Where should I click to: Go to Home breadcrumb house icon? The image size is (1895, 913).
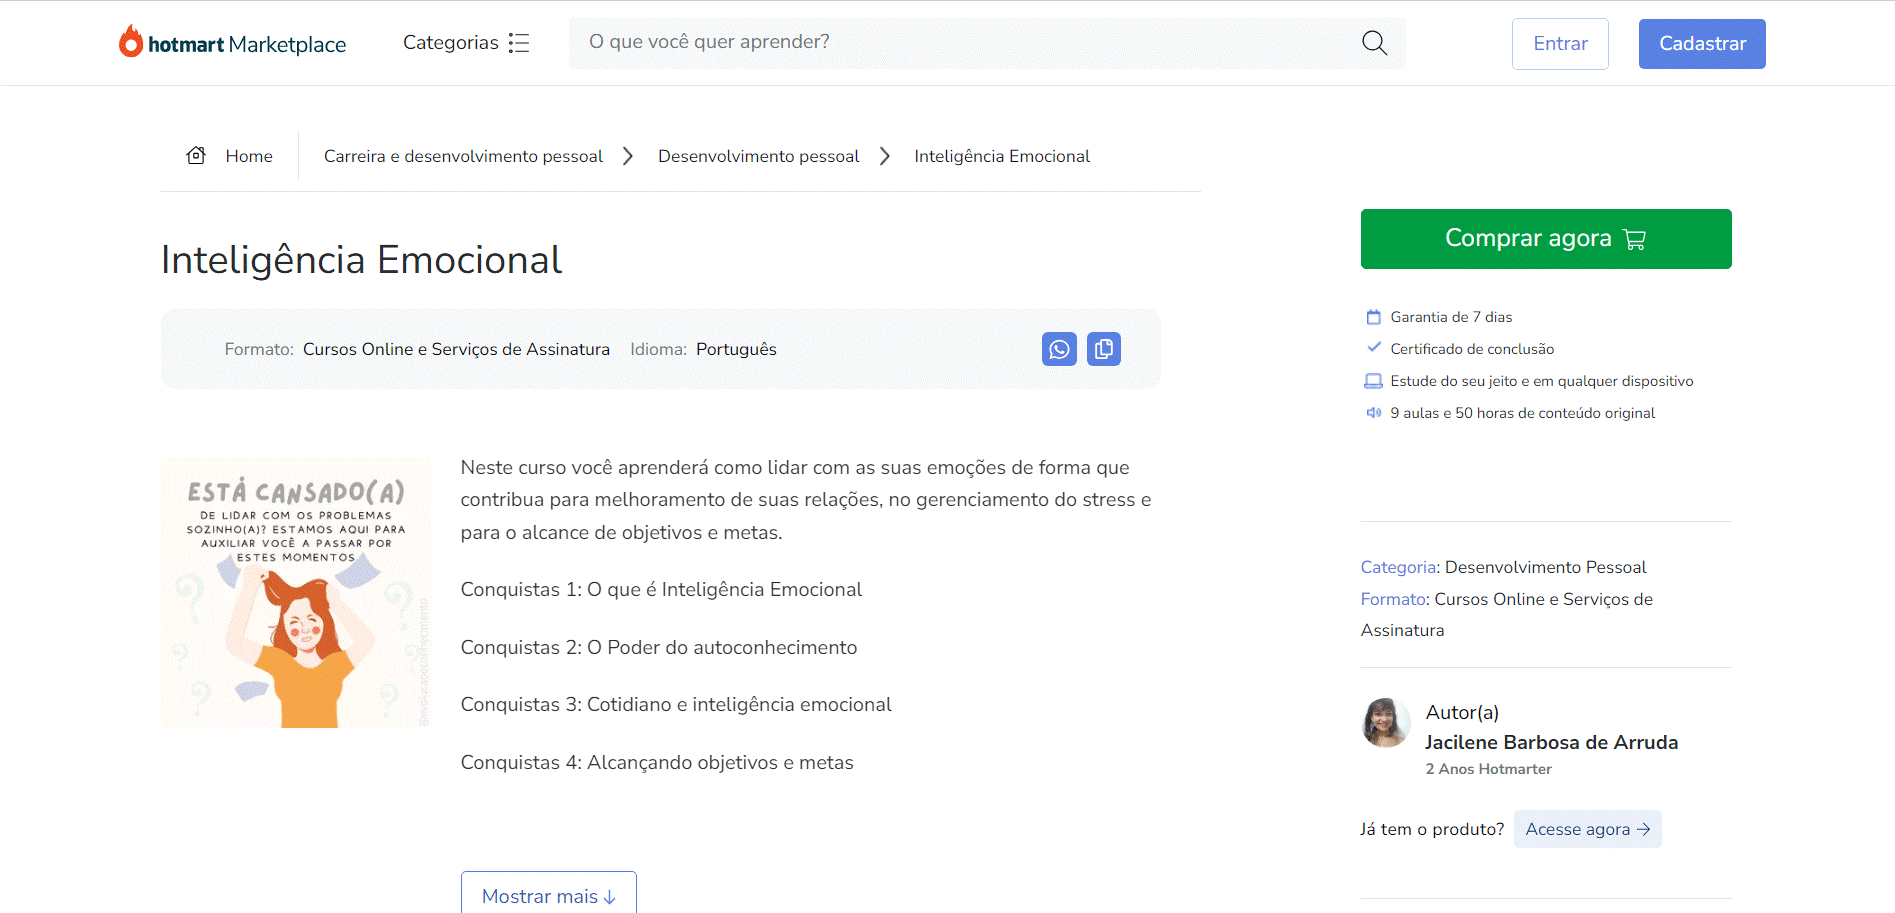tap(196, 155)
